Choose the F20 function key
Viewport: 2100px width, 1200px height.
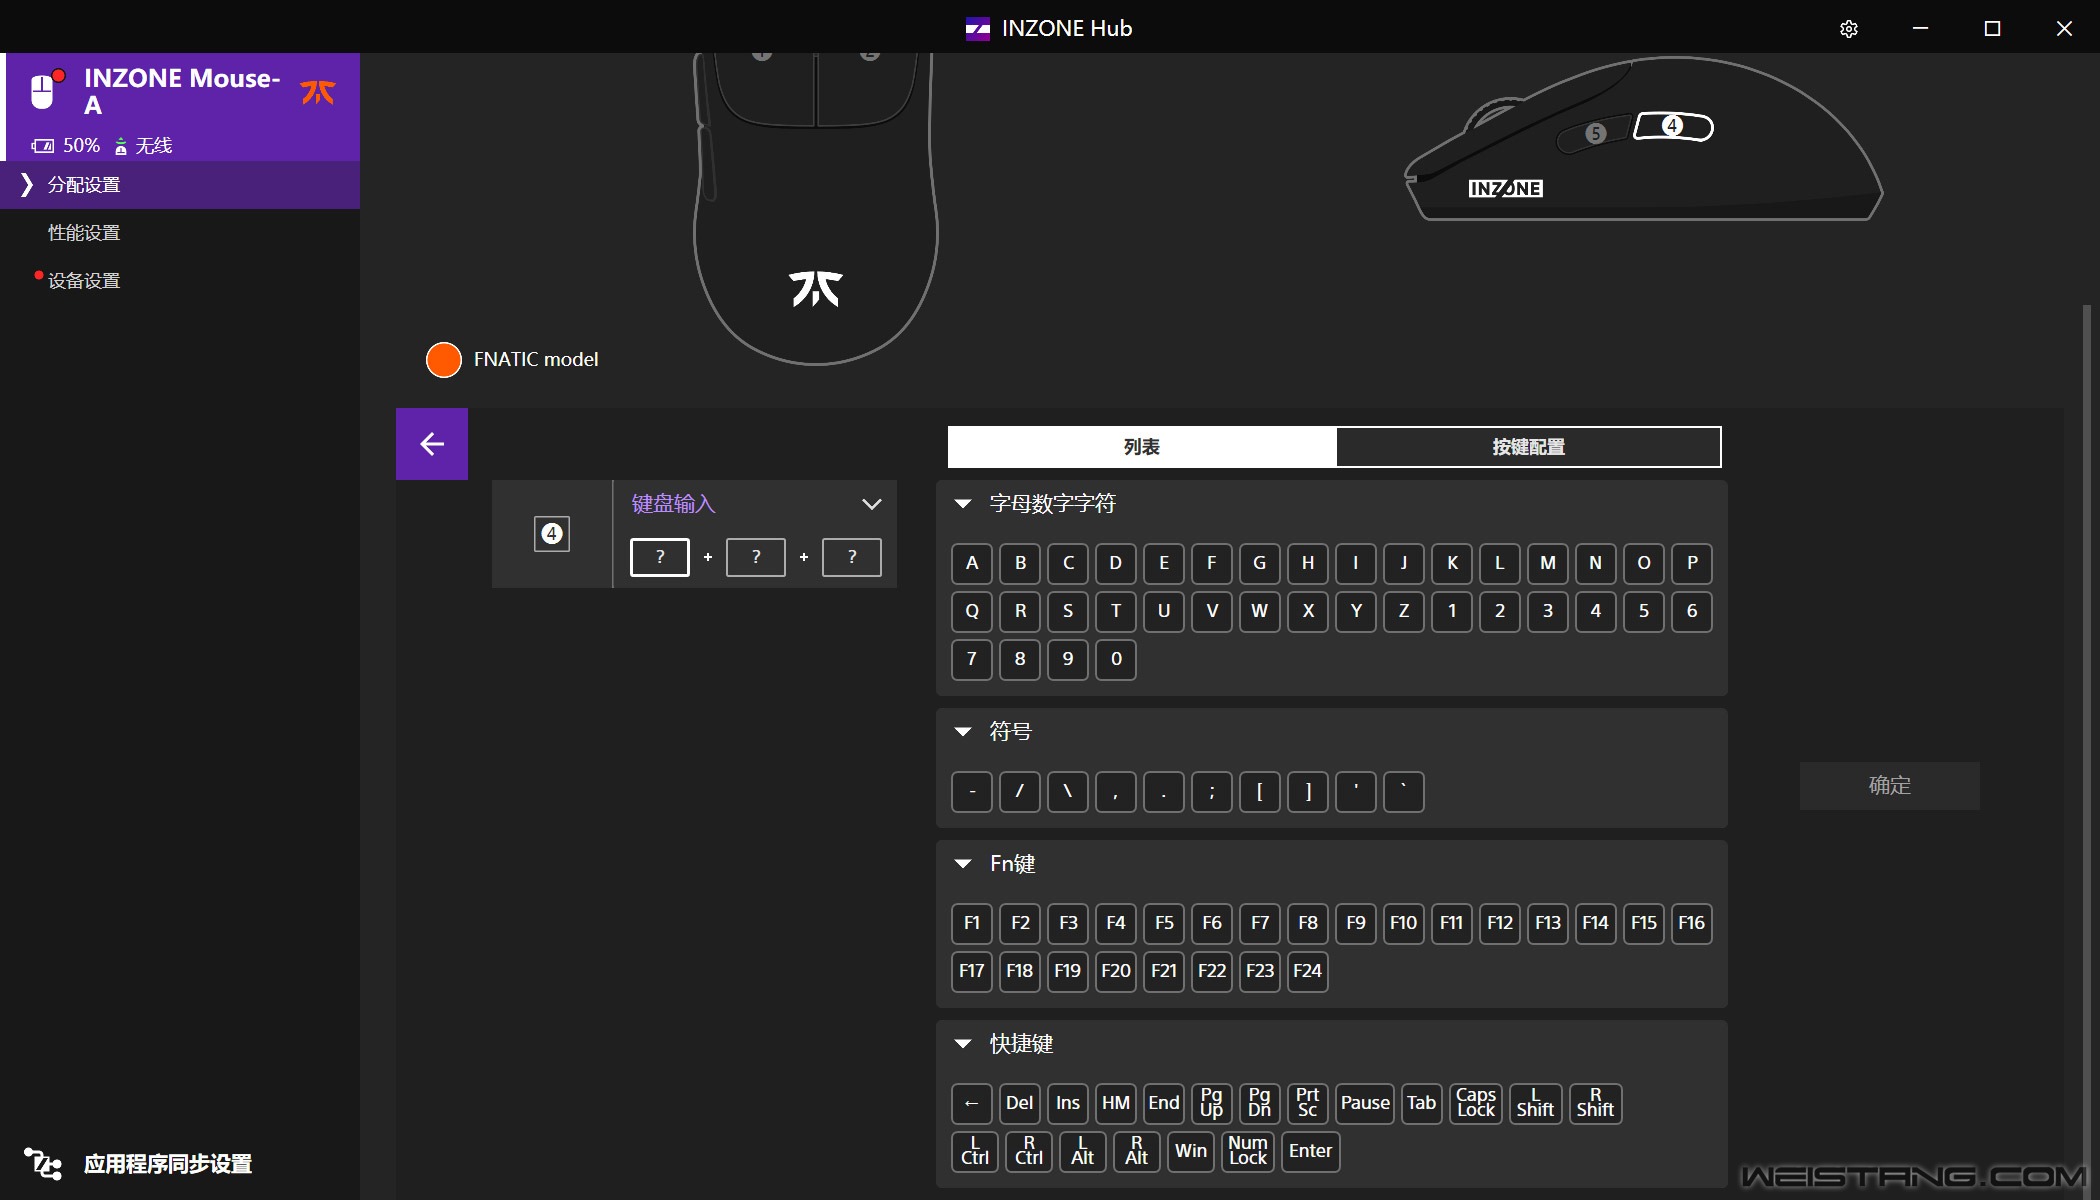pyautogui.click(x=1116, y=971)
